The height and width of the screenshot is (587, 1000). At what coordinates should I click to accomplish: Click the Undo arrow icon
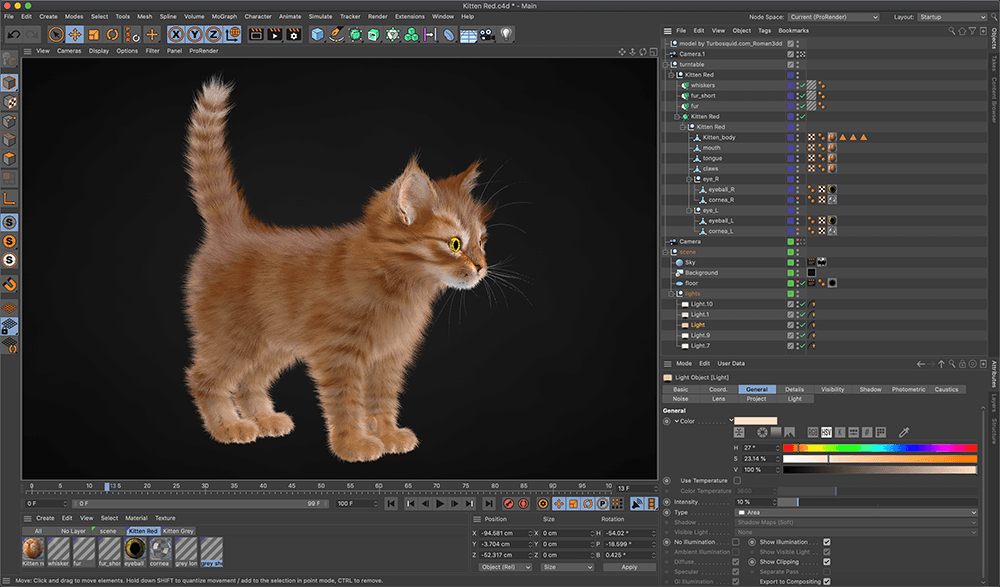(x=13, y=34)
